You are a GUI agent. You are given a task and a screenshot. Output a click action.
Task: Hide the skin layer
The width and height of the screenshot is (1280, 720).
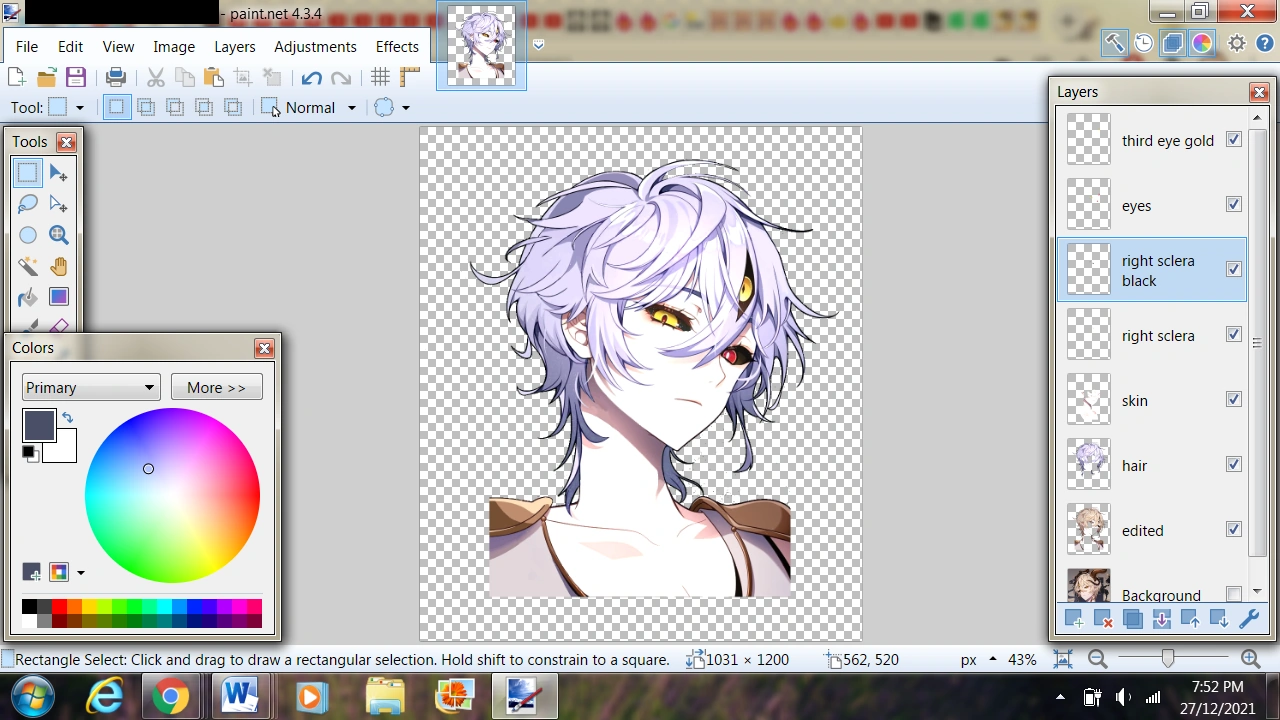[1233, 399]
